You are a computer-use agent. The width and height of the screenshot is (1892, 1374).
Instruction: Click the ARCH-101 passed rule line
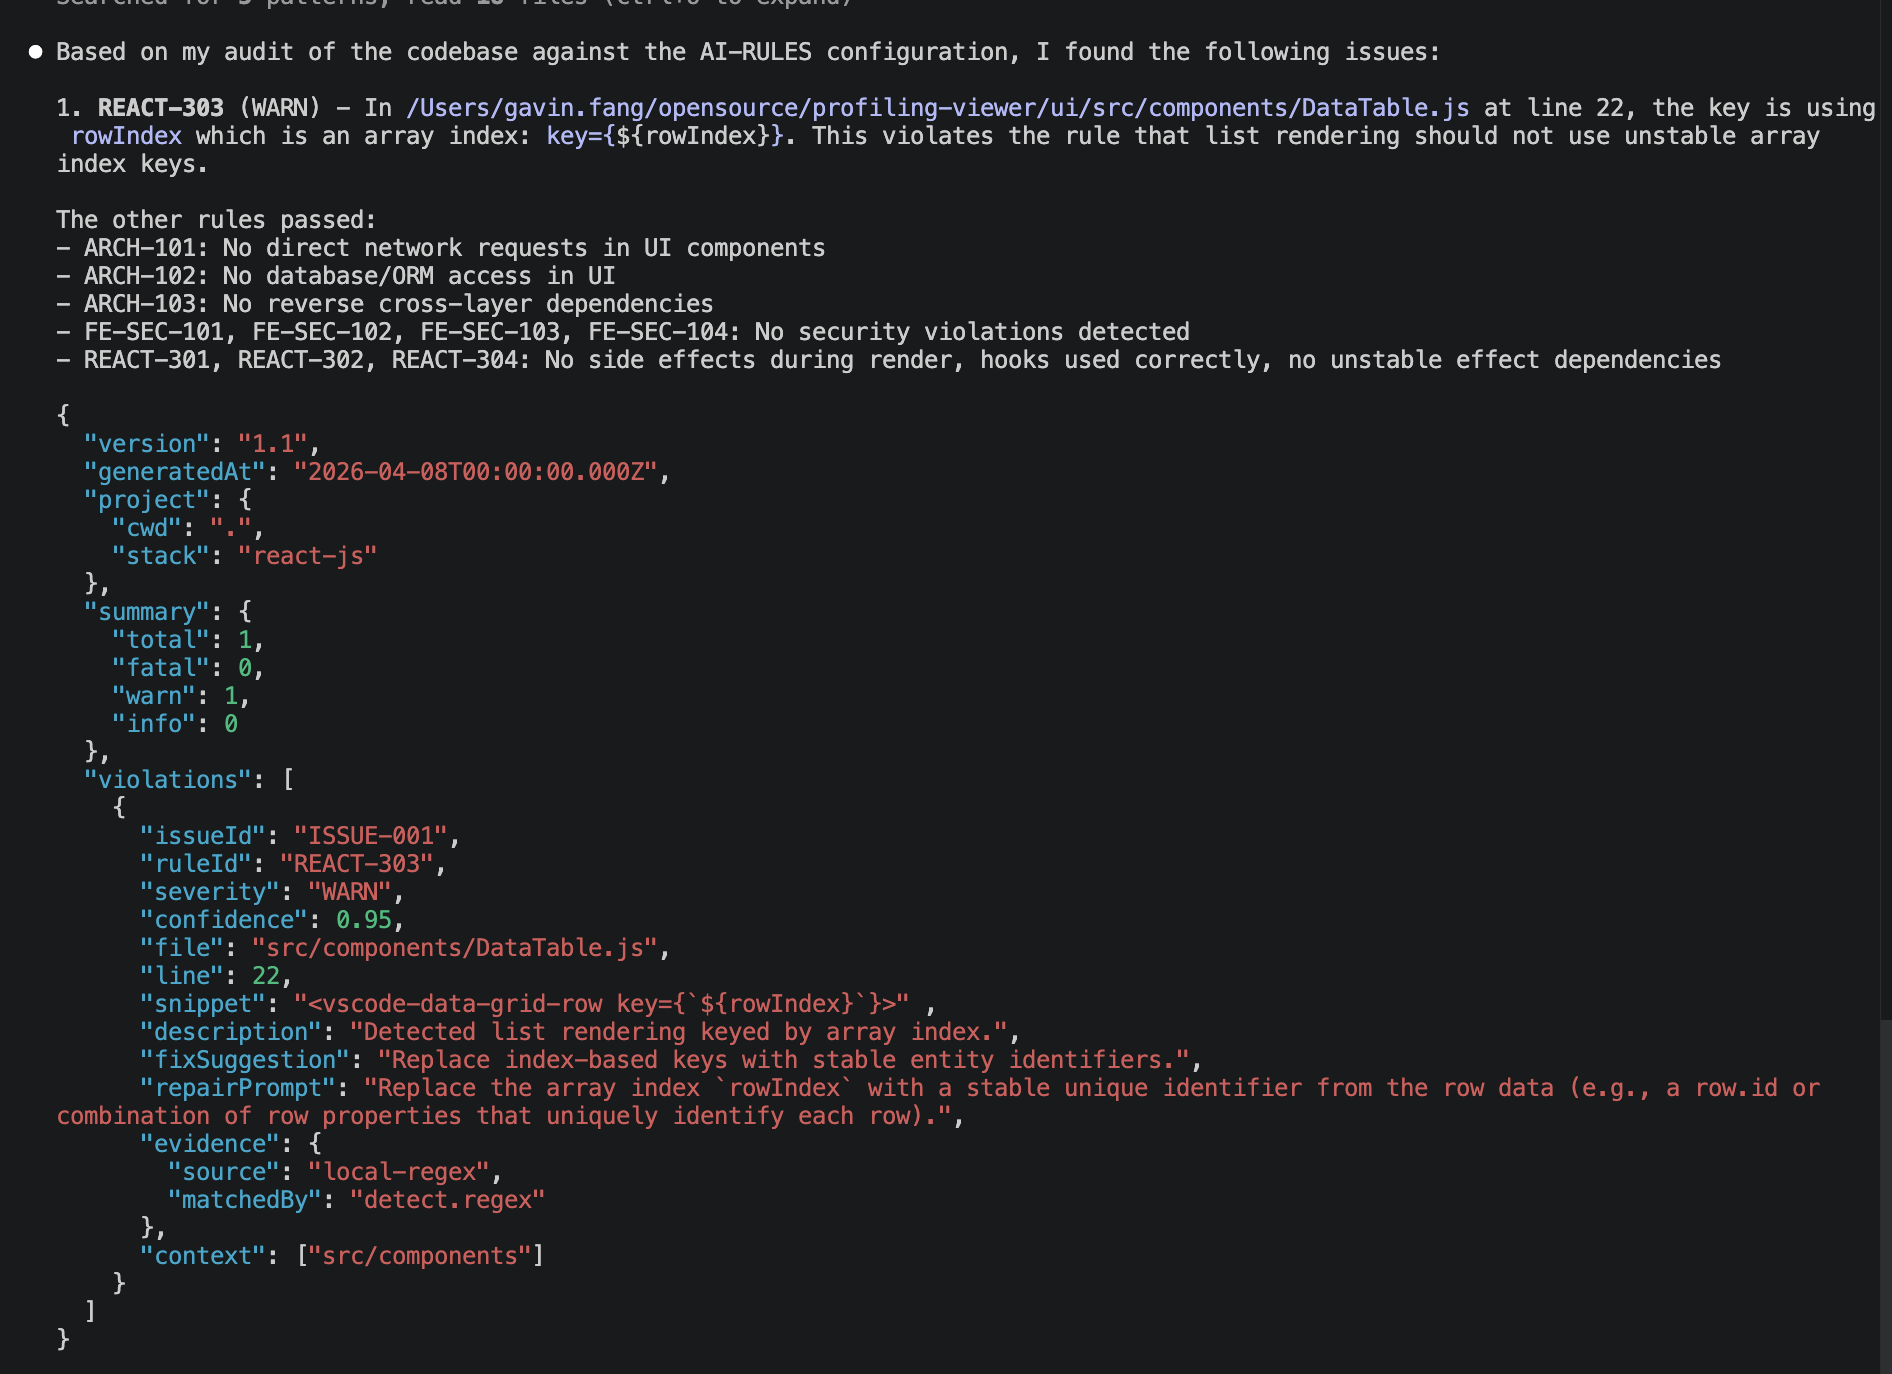(x=454, y=248)
